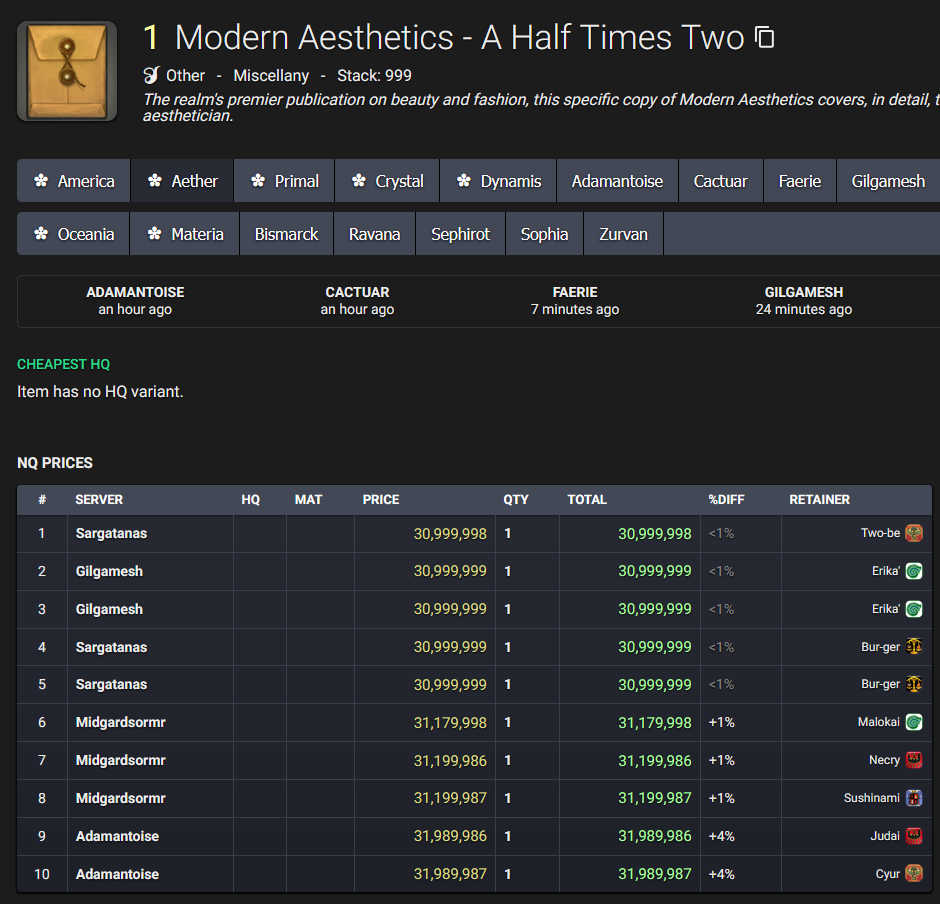Click price 30,999,998 in the PRICE column

tap(450, 534)
